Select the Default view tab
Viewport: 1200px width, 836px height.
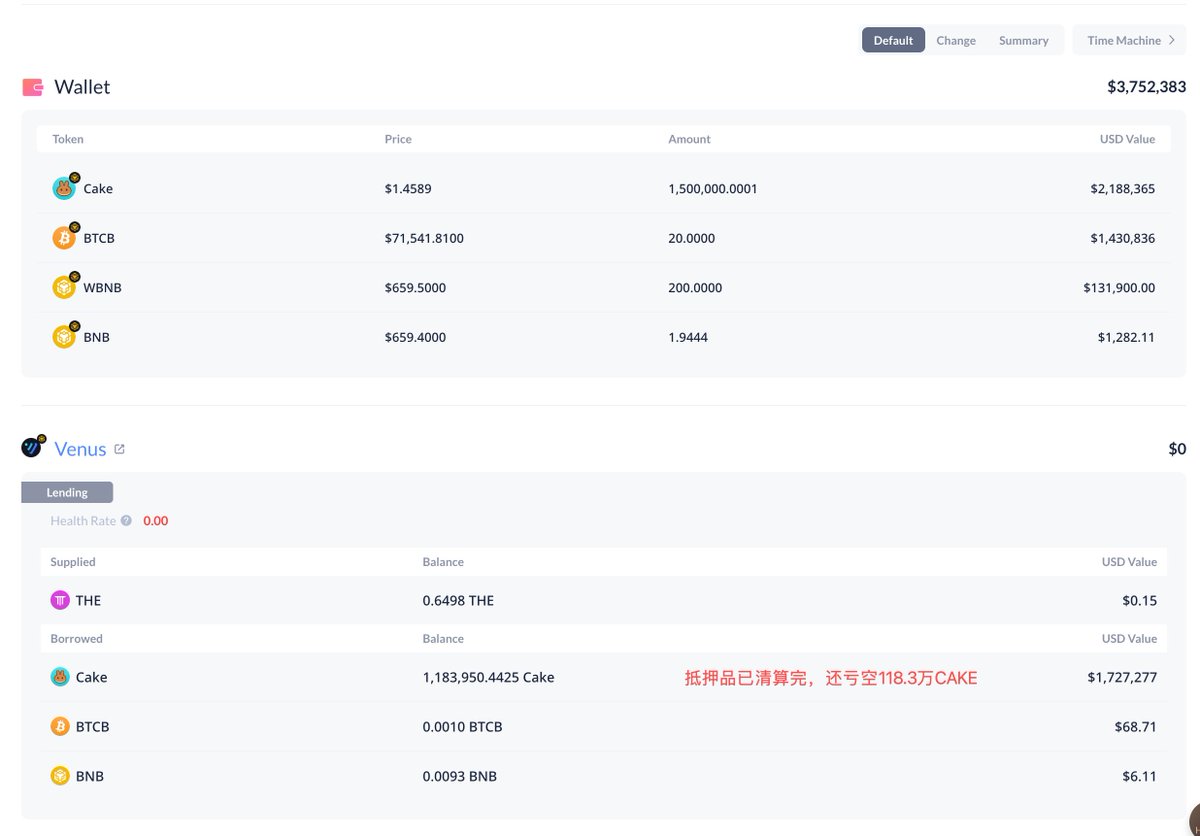(893, 40)
